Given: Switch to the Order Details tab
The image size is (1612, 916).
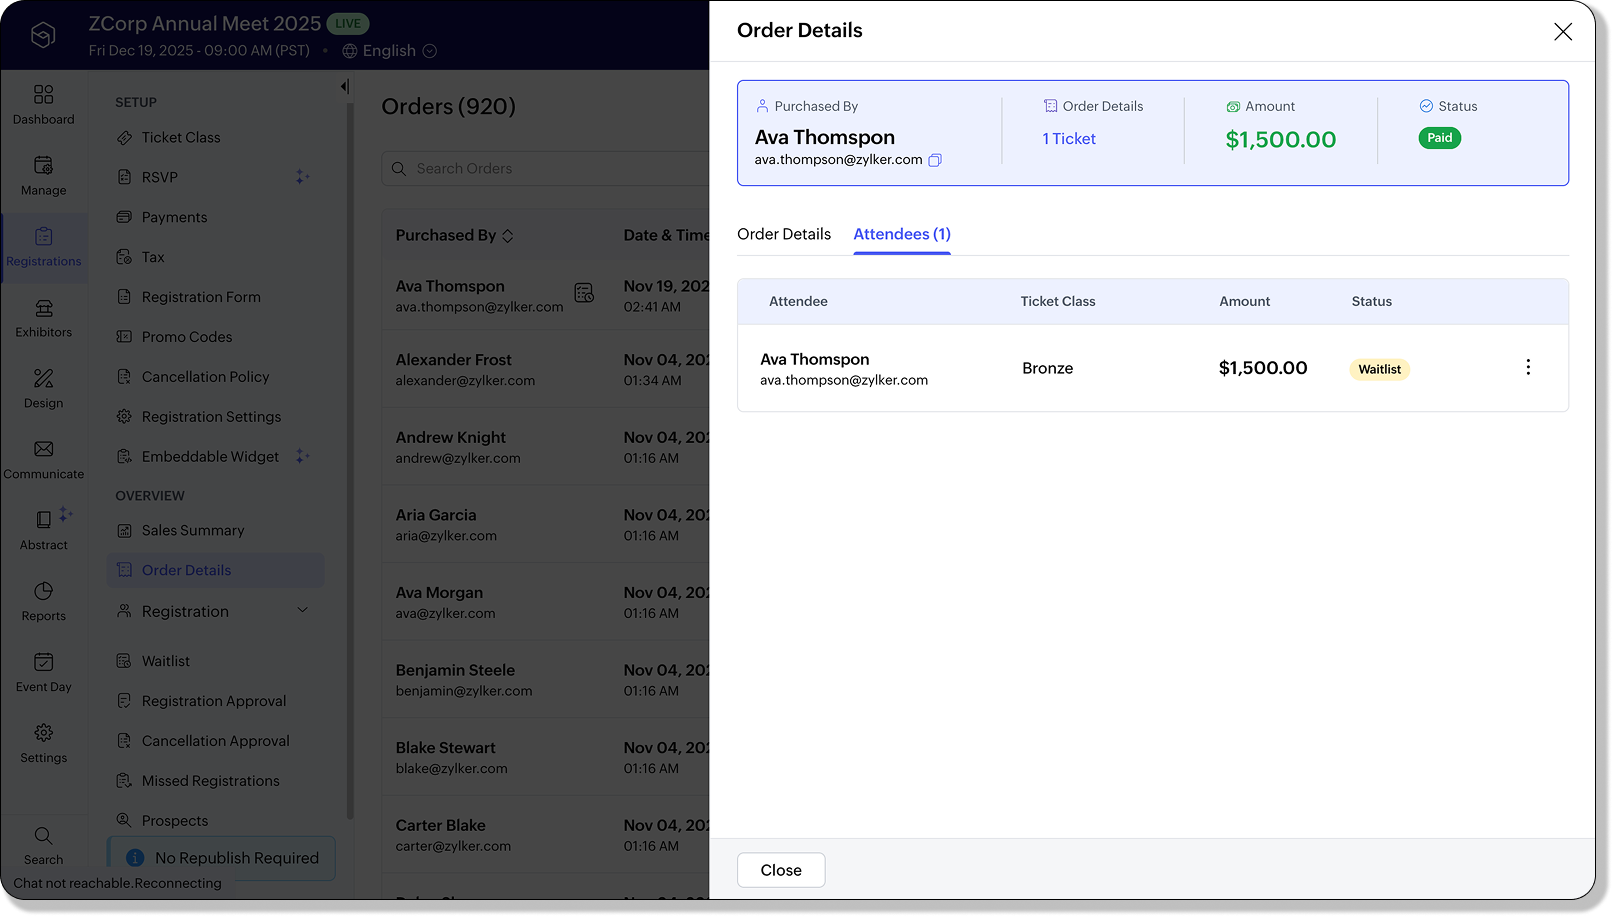Looking at the screenshot, I should click(784, 234).
